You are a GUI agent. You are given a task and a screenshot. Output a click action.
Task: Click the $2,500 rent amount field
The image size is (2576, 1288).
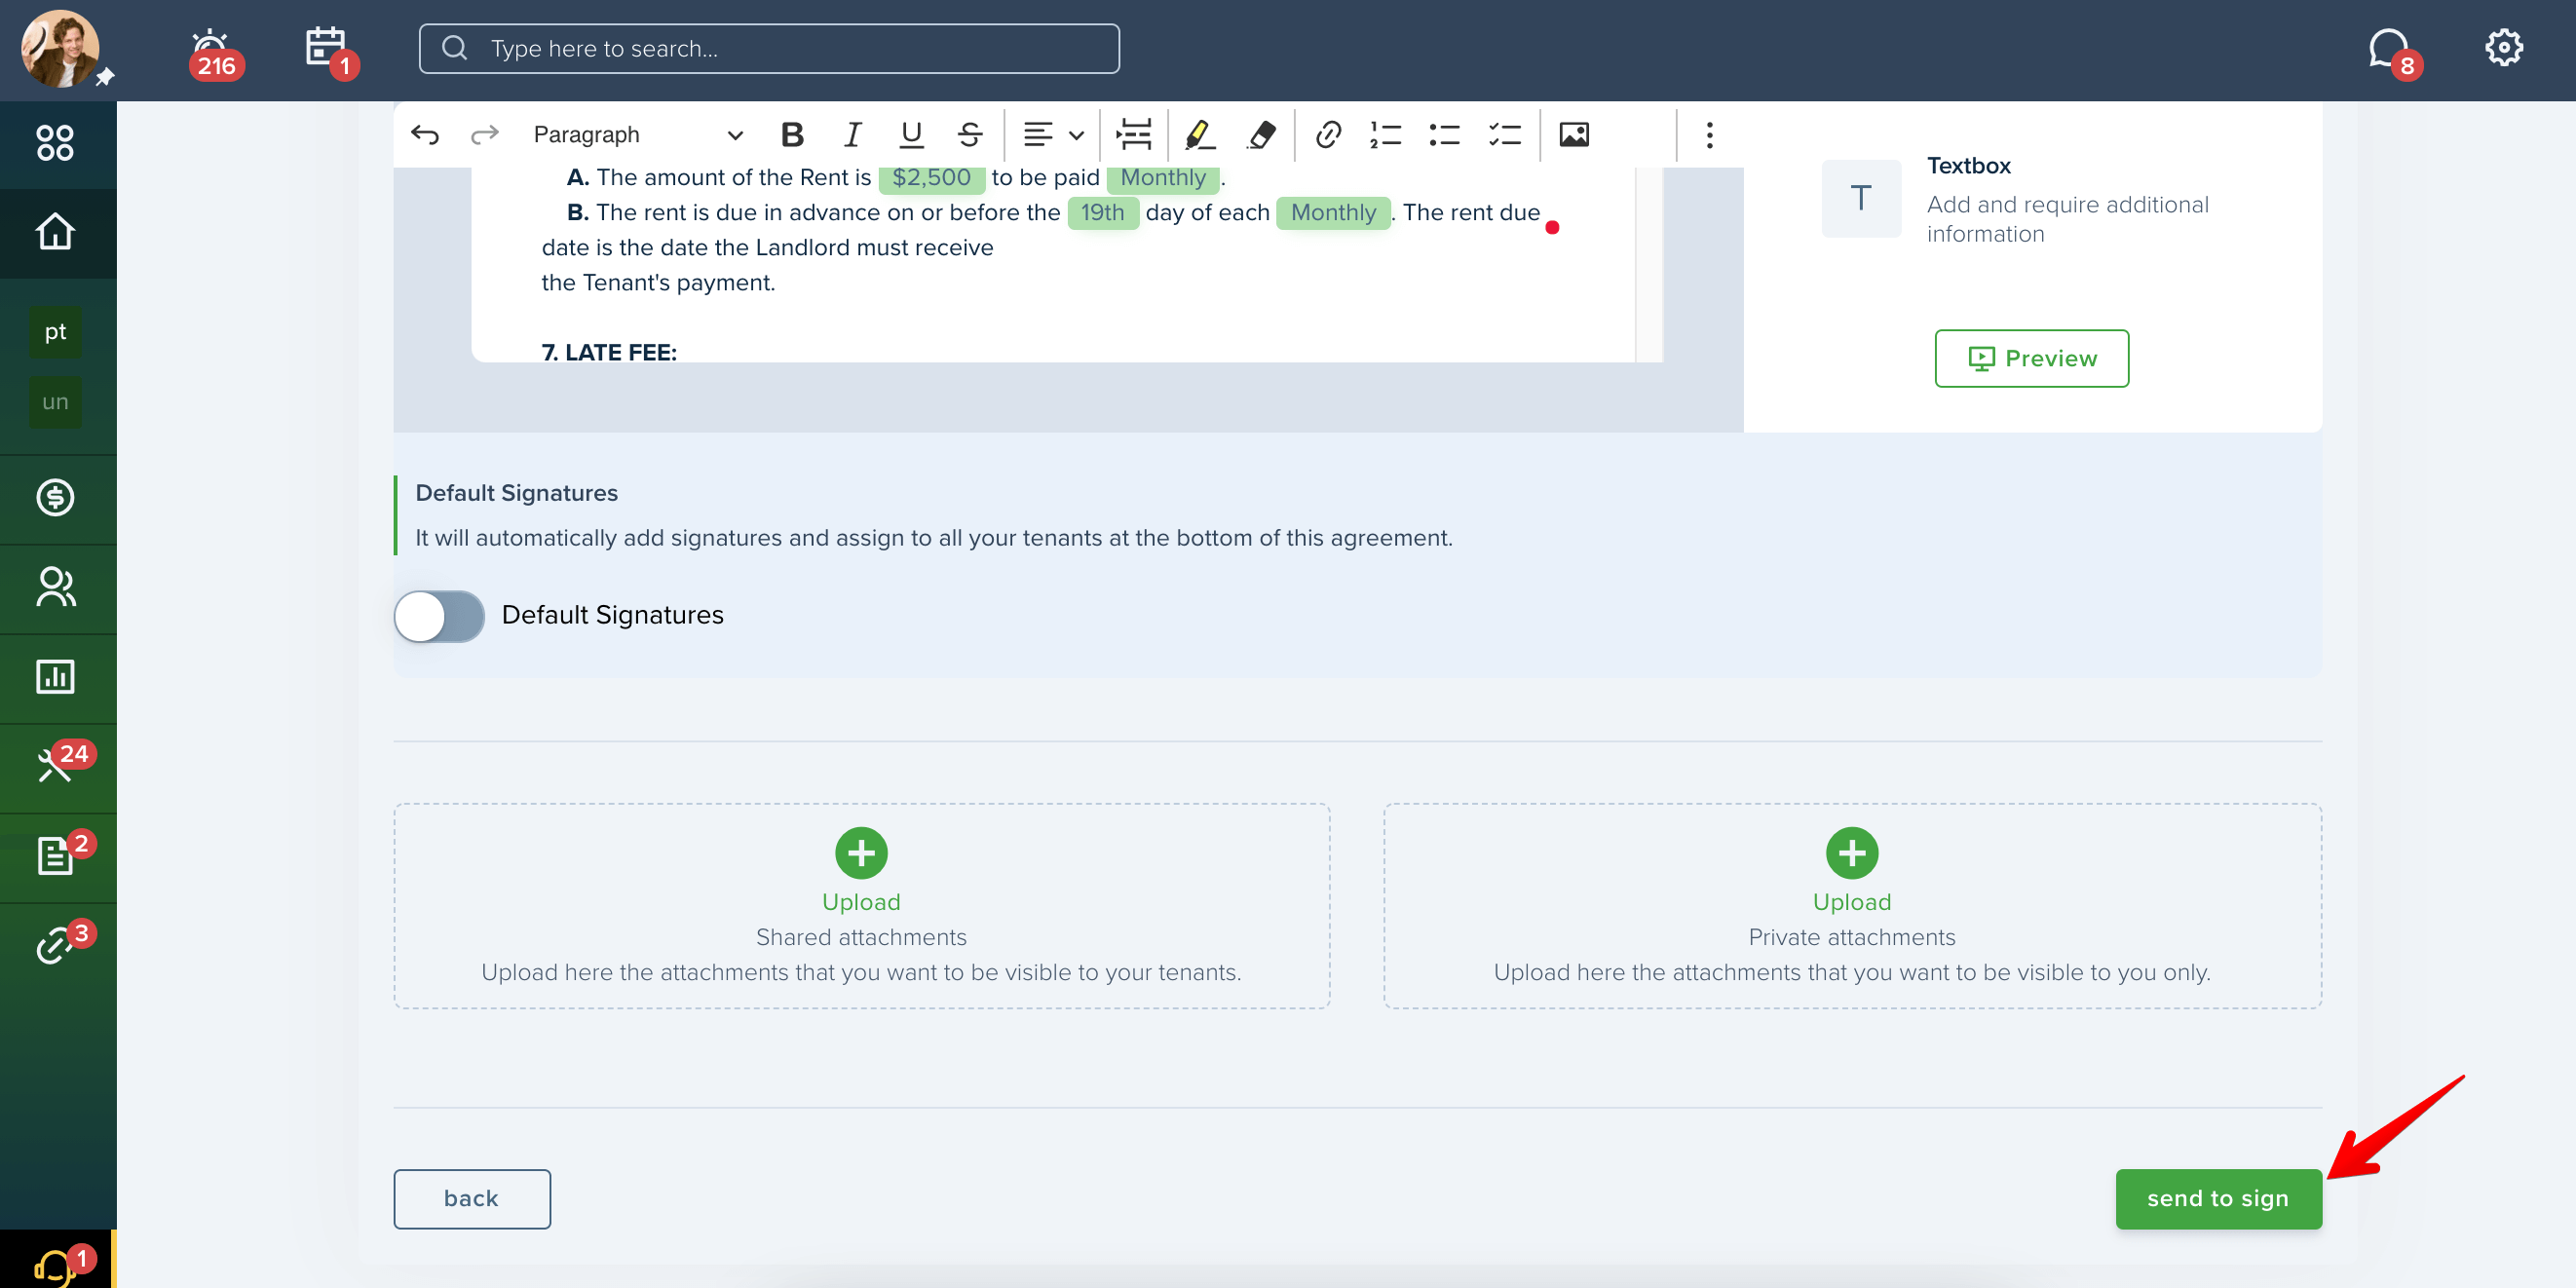coord(931,178)
